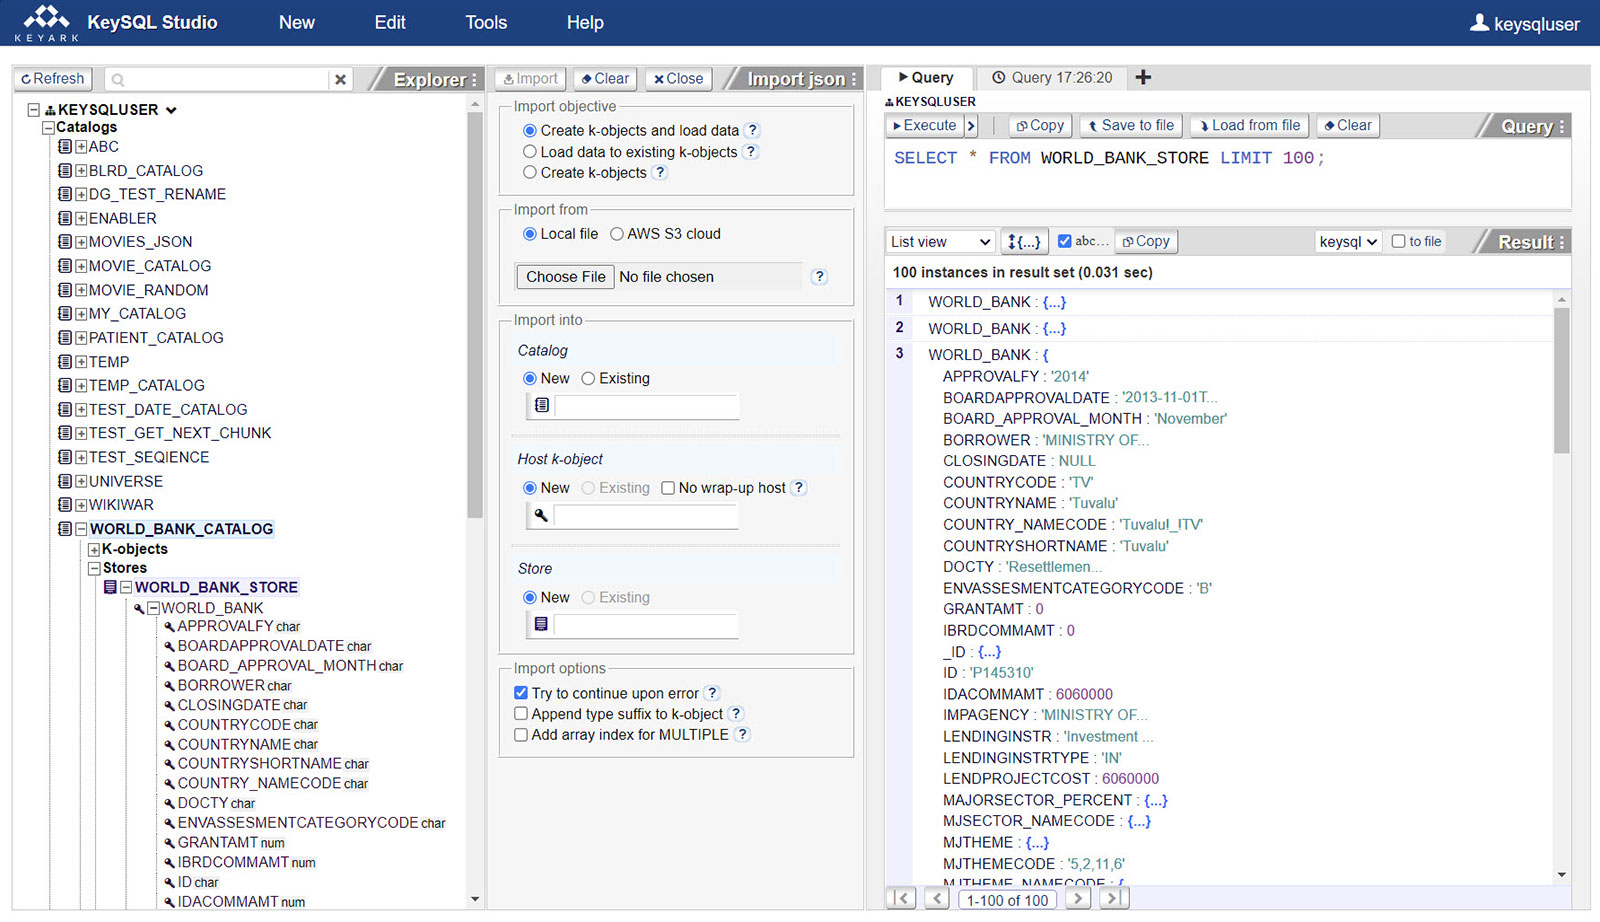
Task: Open the Query panel options dots
Action: point(1561,126)
